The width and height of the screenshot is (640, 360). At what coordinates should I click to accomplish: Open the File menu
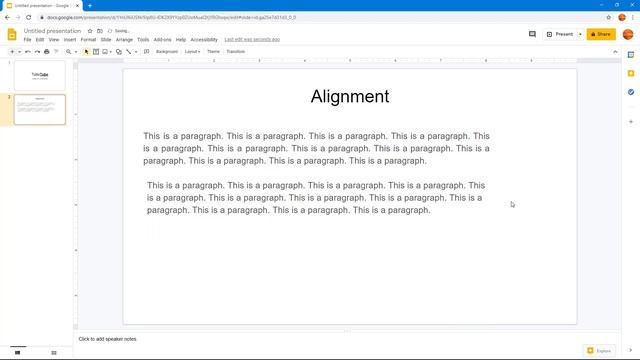[x=27, y=40]
